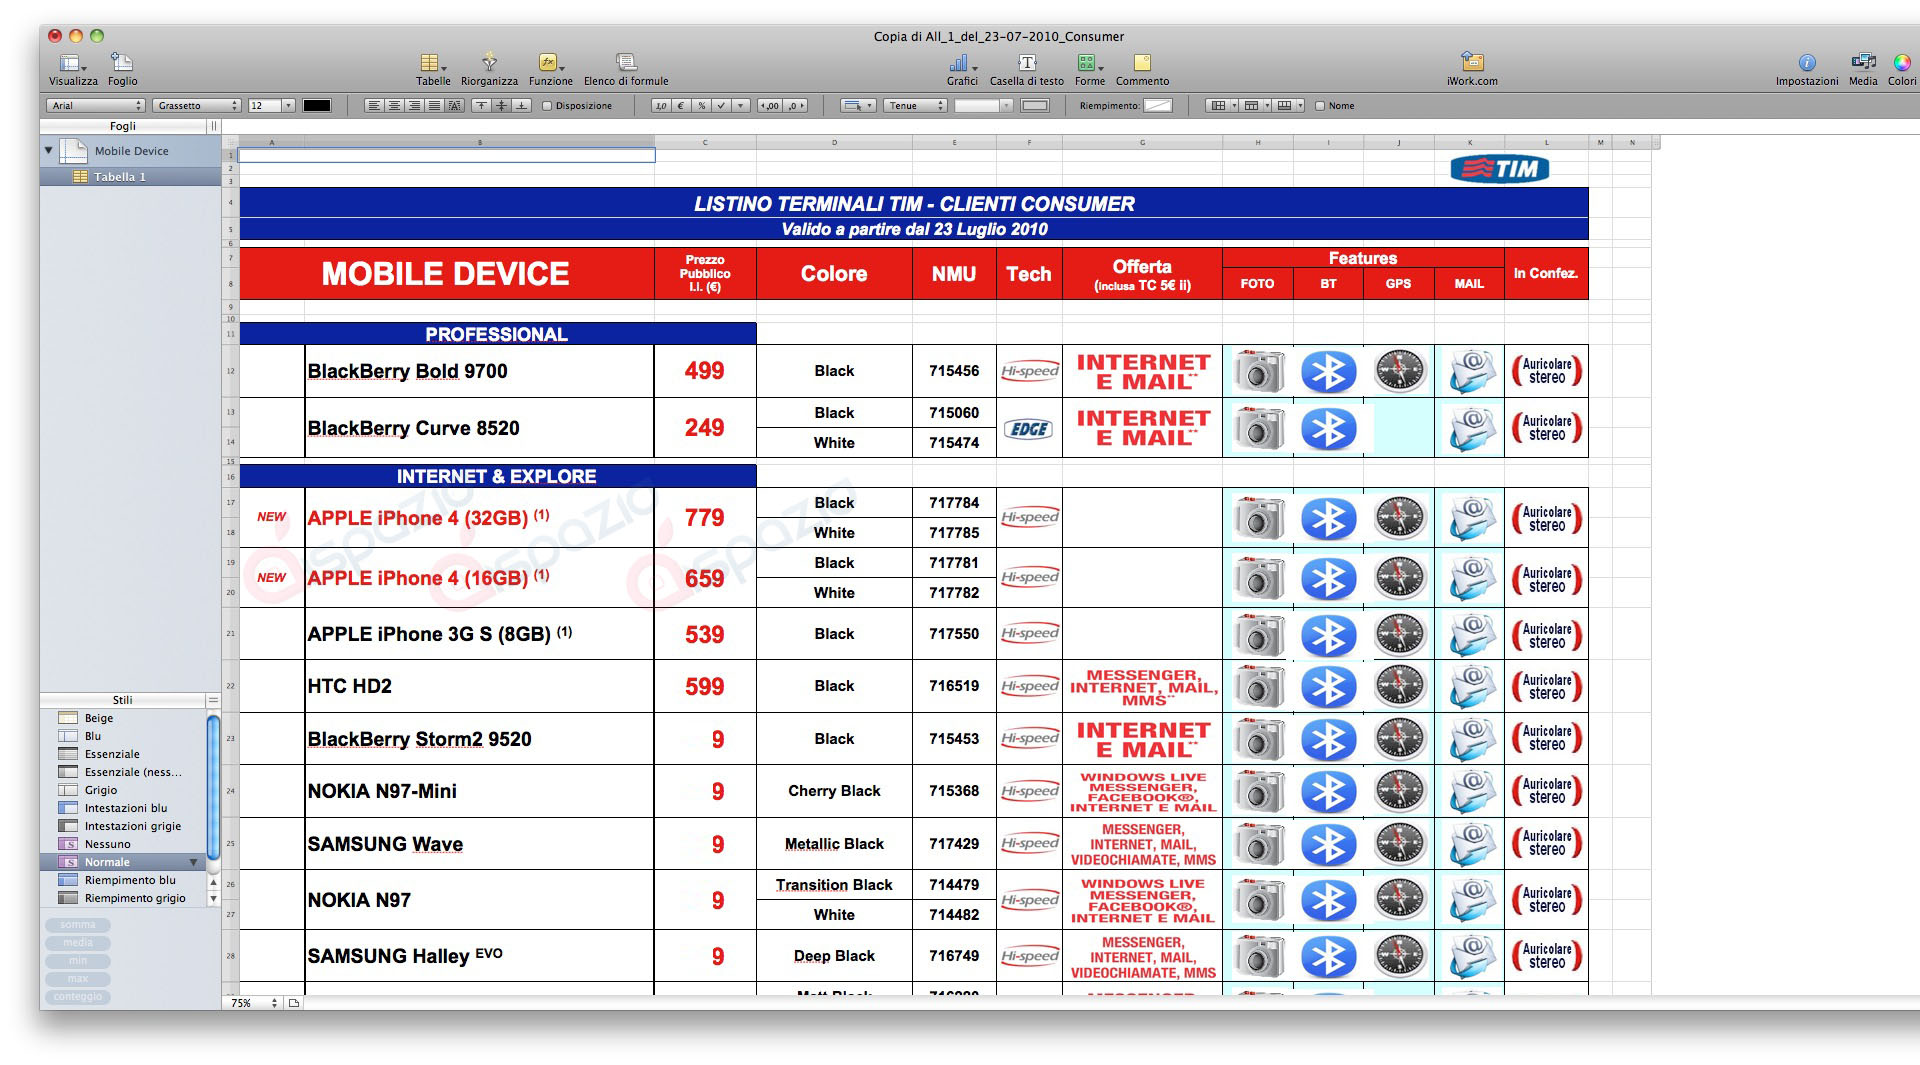The image size is (1920, 1065).
Task: Open the Normale style dropdown arrow
Action: pos(193,862)
